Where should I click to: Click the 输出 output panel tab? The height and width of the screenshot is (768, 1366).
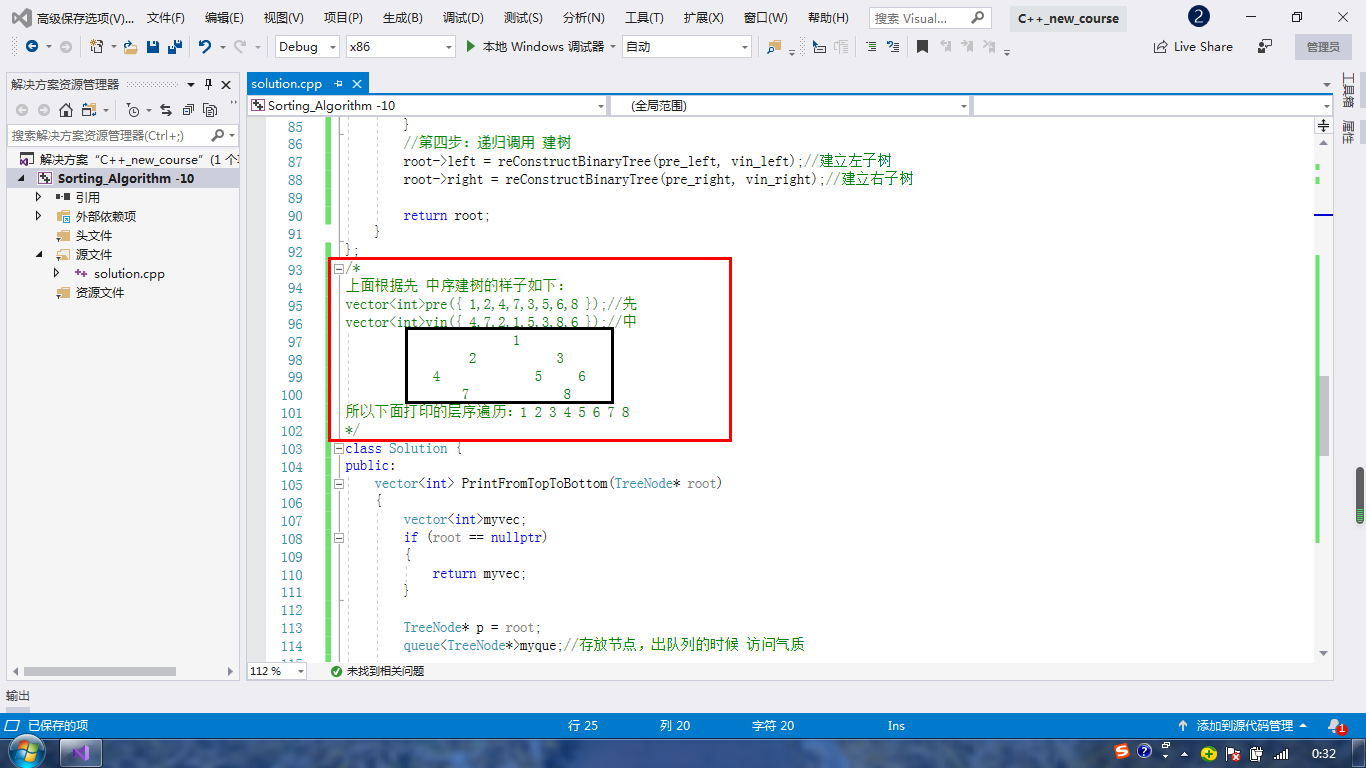coord(18,696)
